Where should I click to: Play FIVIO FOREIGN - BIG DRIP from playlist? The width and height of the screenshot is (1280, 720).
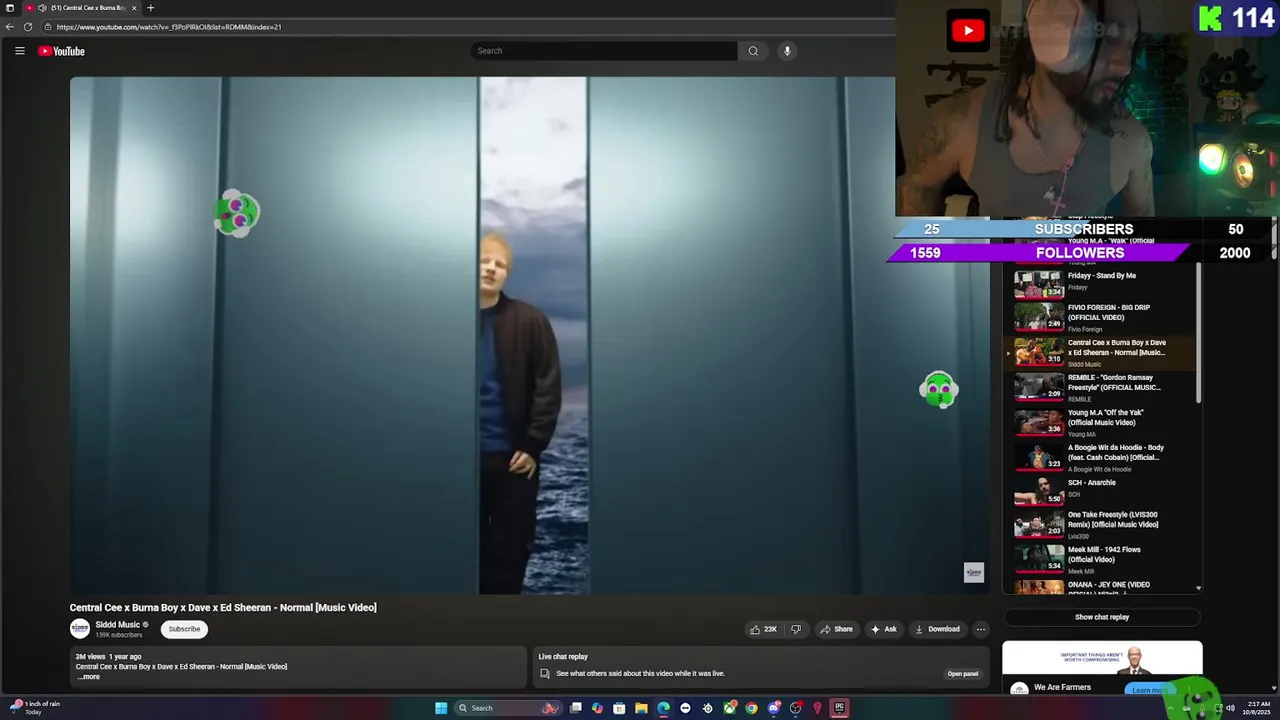tap(1100, 317)
